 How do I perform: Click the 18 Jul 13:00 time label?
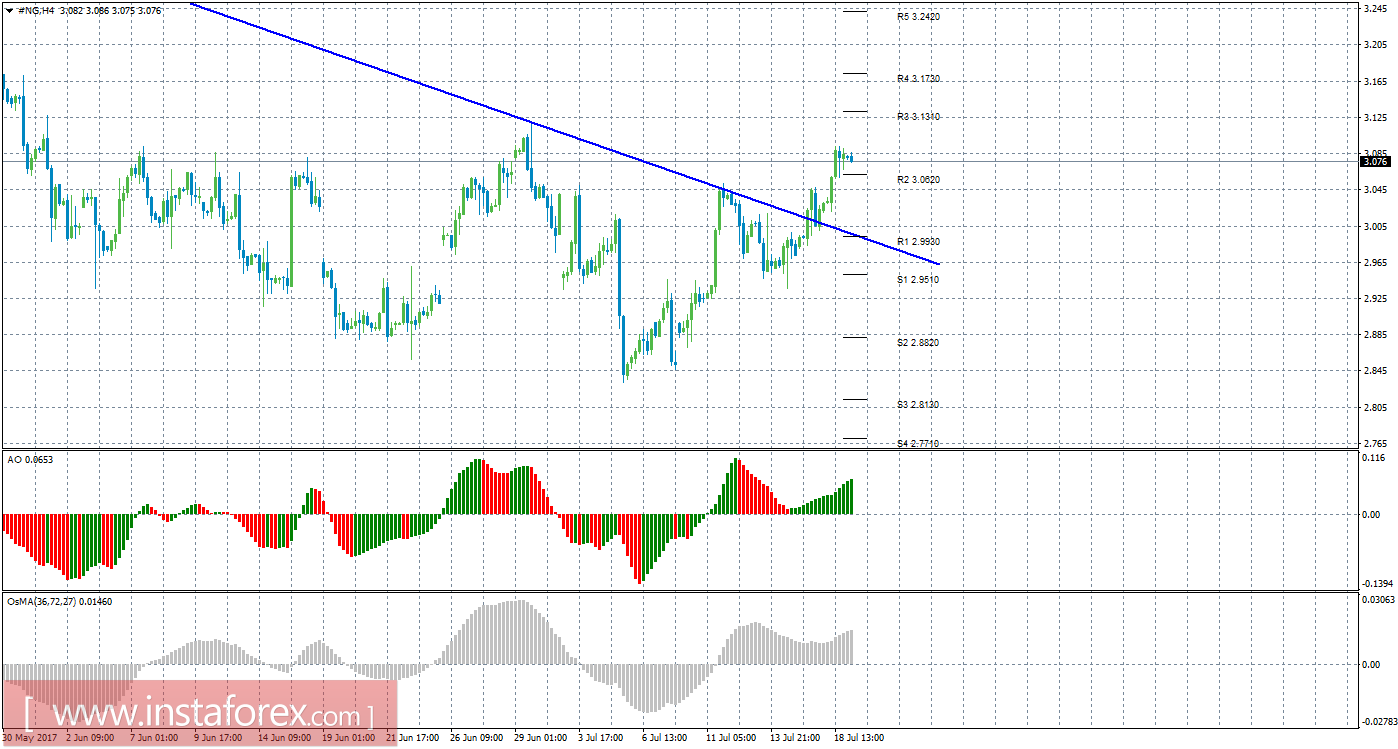(859, 739)
